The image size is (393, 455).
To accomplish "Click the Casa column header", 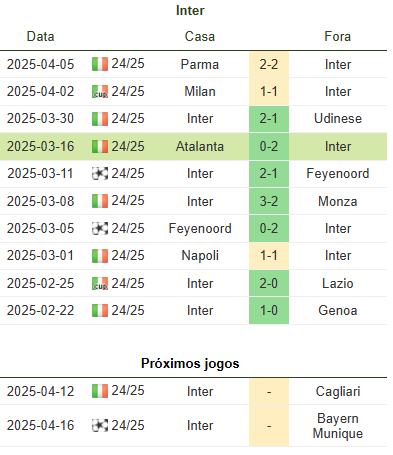I will (x=200, y=36).
